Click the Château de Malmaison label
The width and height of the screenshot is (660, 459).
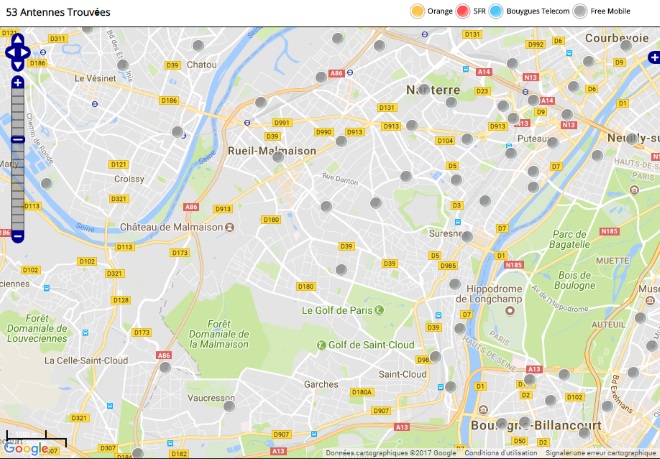coord(171,227)
